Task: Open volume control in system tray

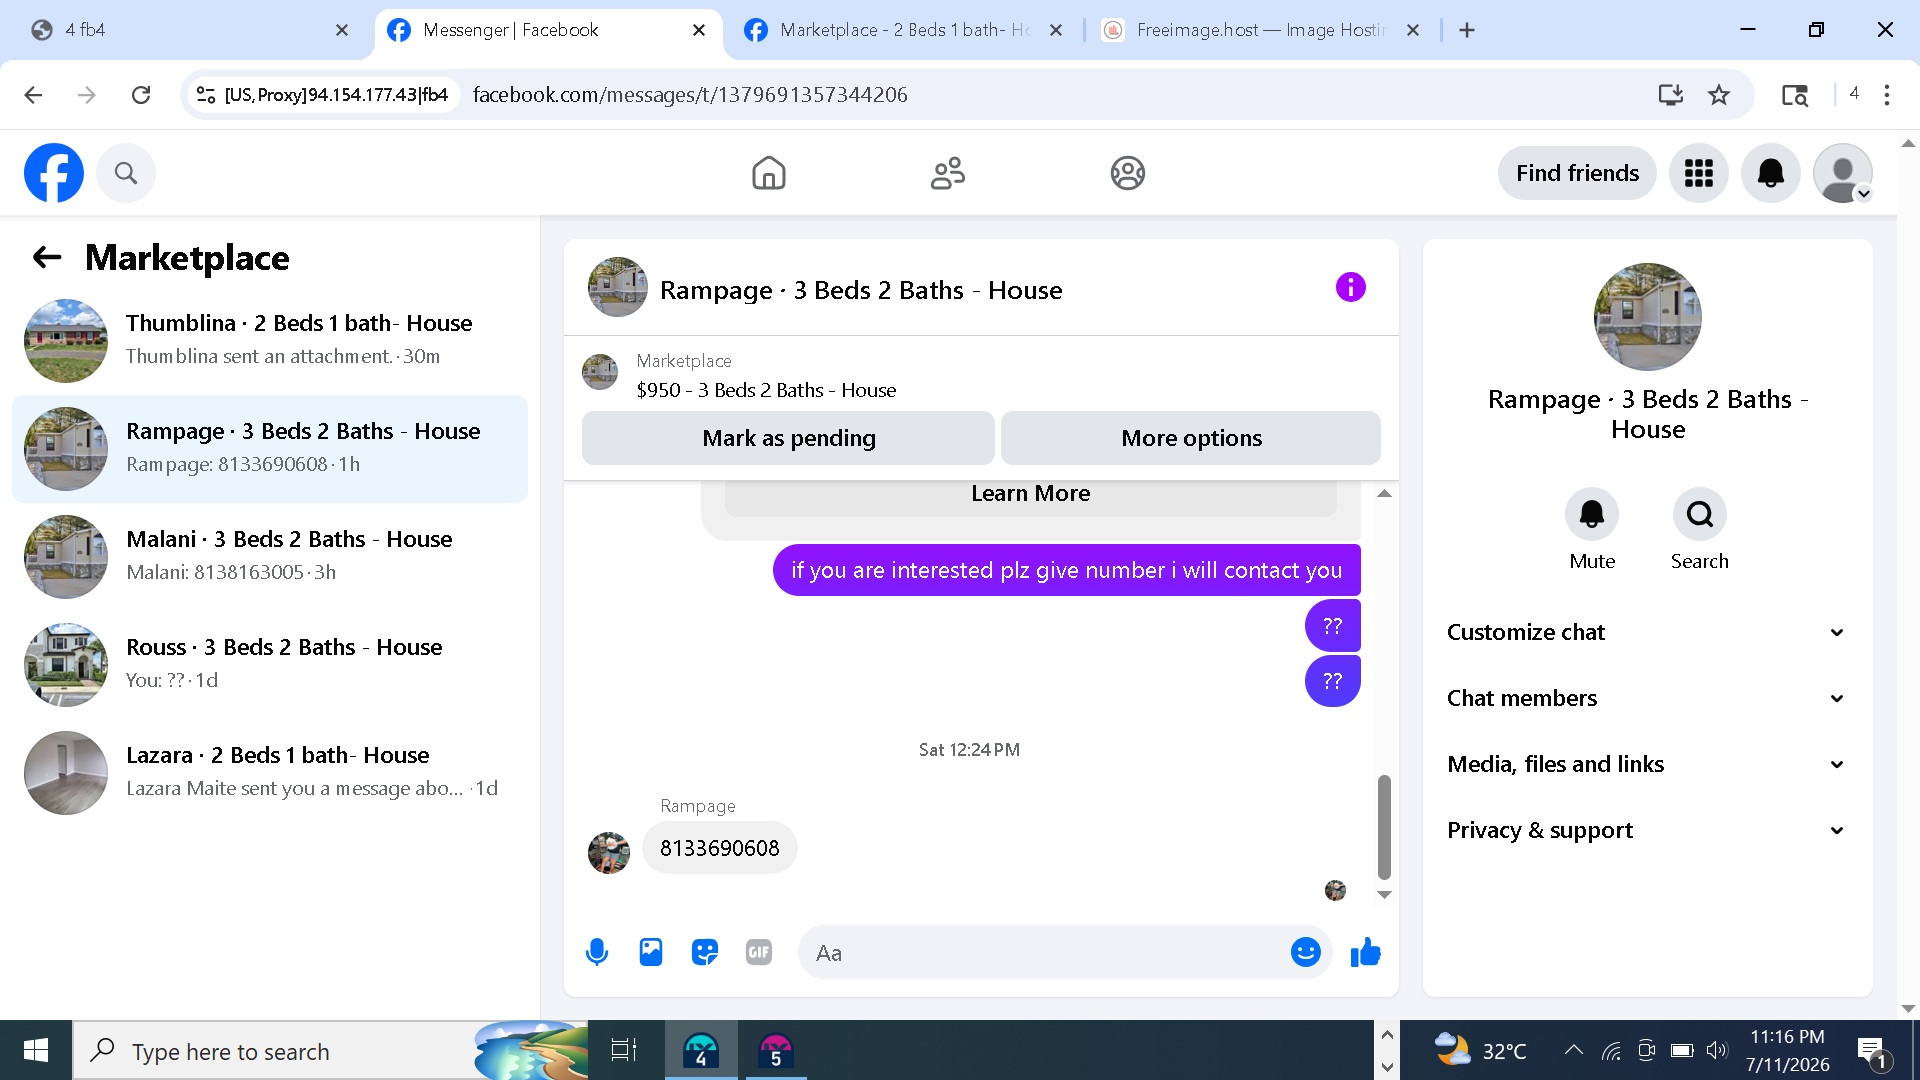Action: [x=1717, y=1050]
